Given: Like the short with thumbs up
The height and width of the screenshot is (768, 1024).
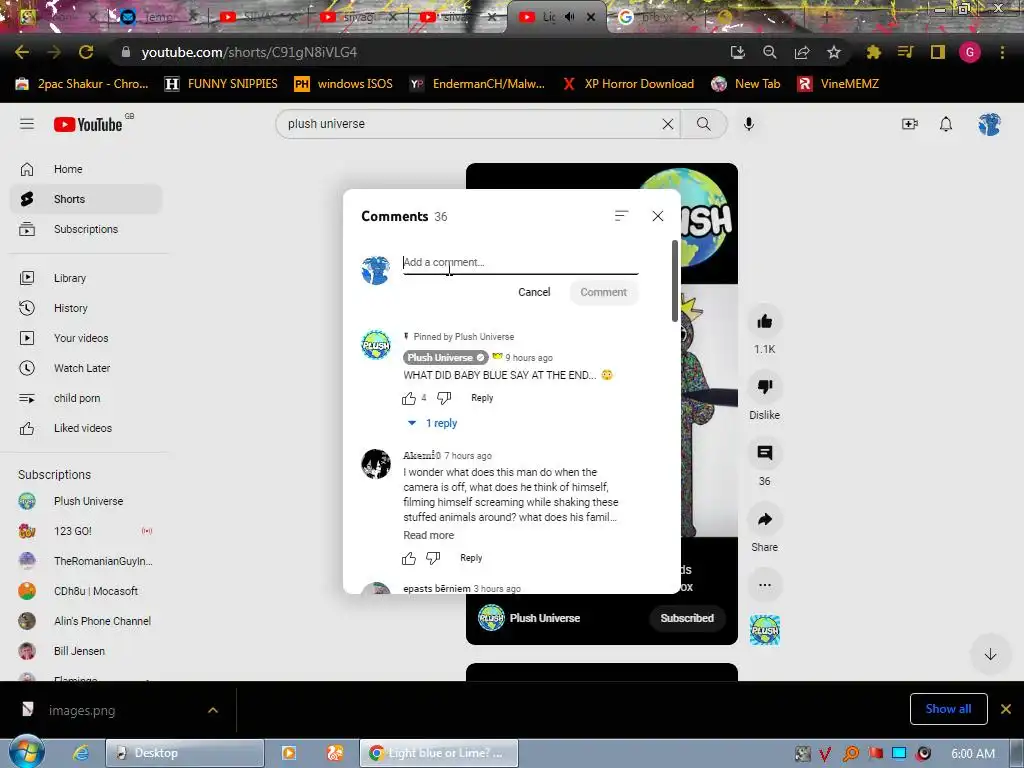Looking at the screenshot, I should [x=765, y=321].
